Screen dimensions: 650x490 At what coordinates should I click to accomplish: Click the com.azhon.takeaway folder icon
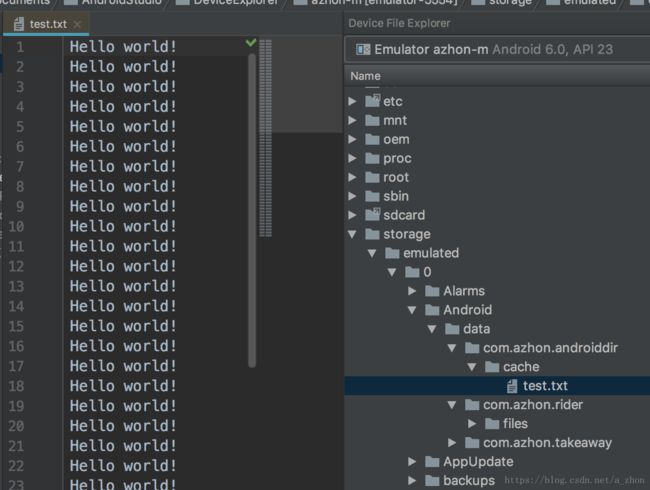[x=472, y=443]
